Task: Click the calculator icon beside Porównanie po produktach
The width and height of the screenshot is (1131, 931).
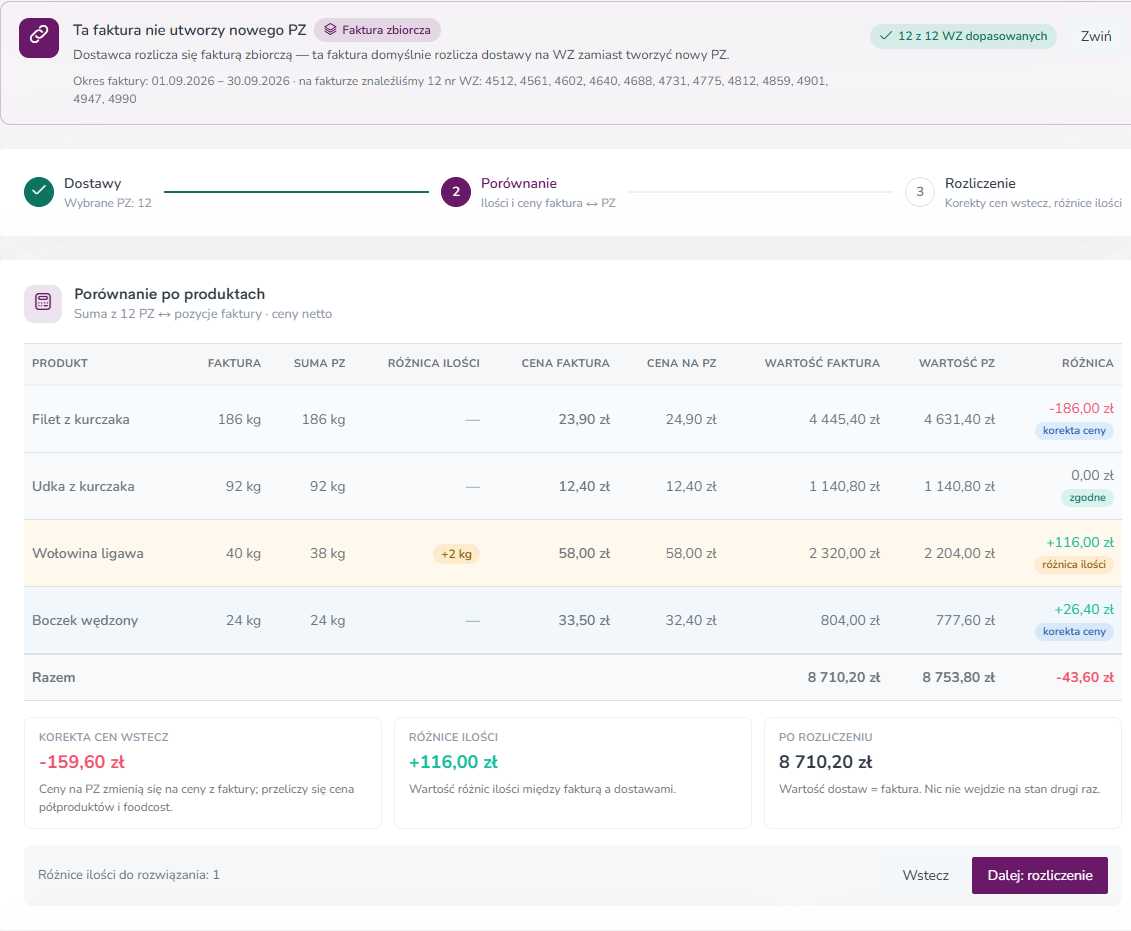Action: [x=43, y=304]
